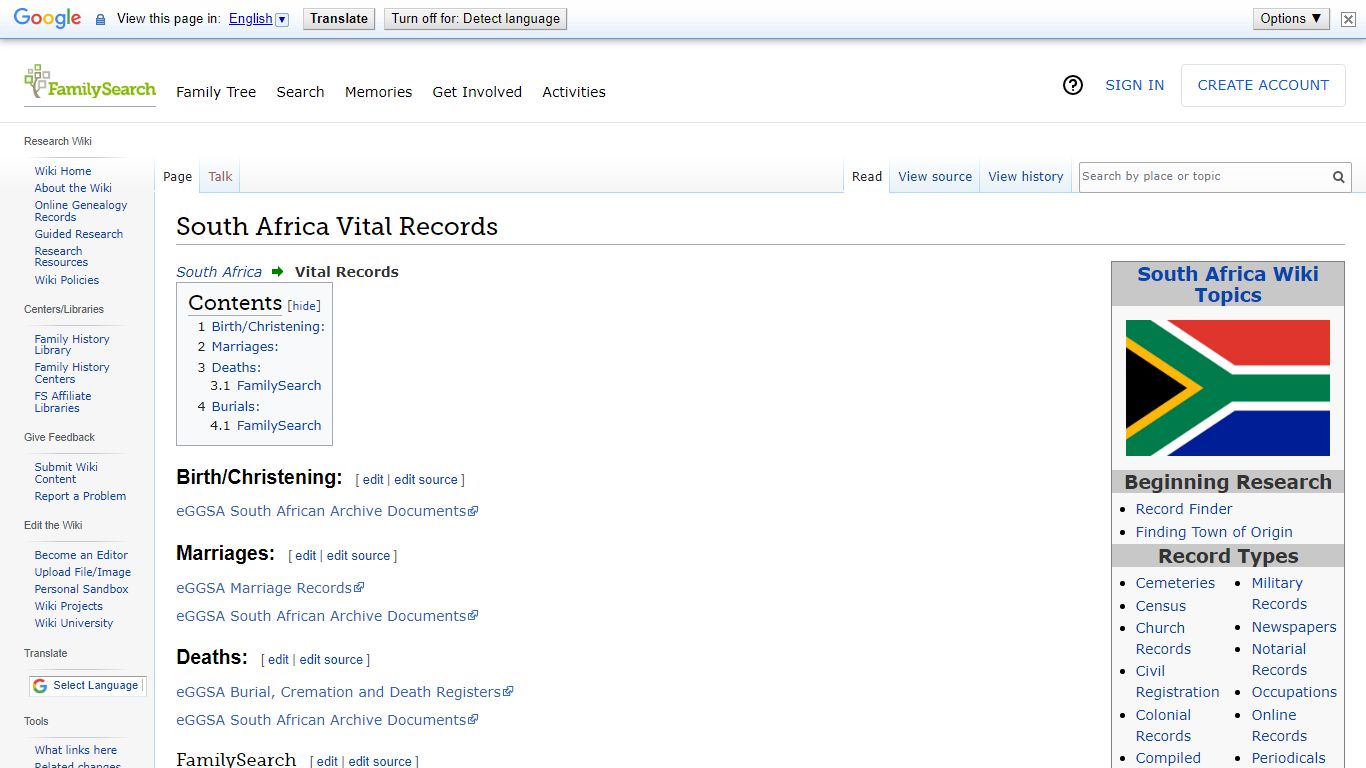The width and height of the screenshot is (1366, 768).
Task: Turn off translation for Detect language
Action: [476, 19]
